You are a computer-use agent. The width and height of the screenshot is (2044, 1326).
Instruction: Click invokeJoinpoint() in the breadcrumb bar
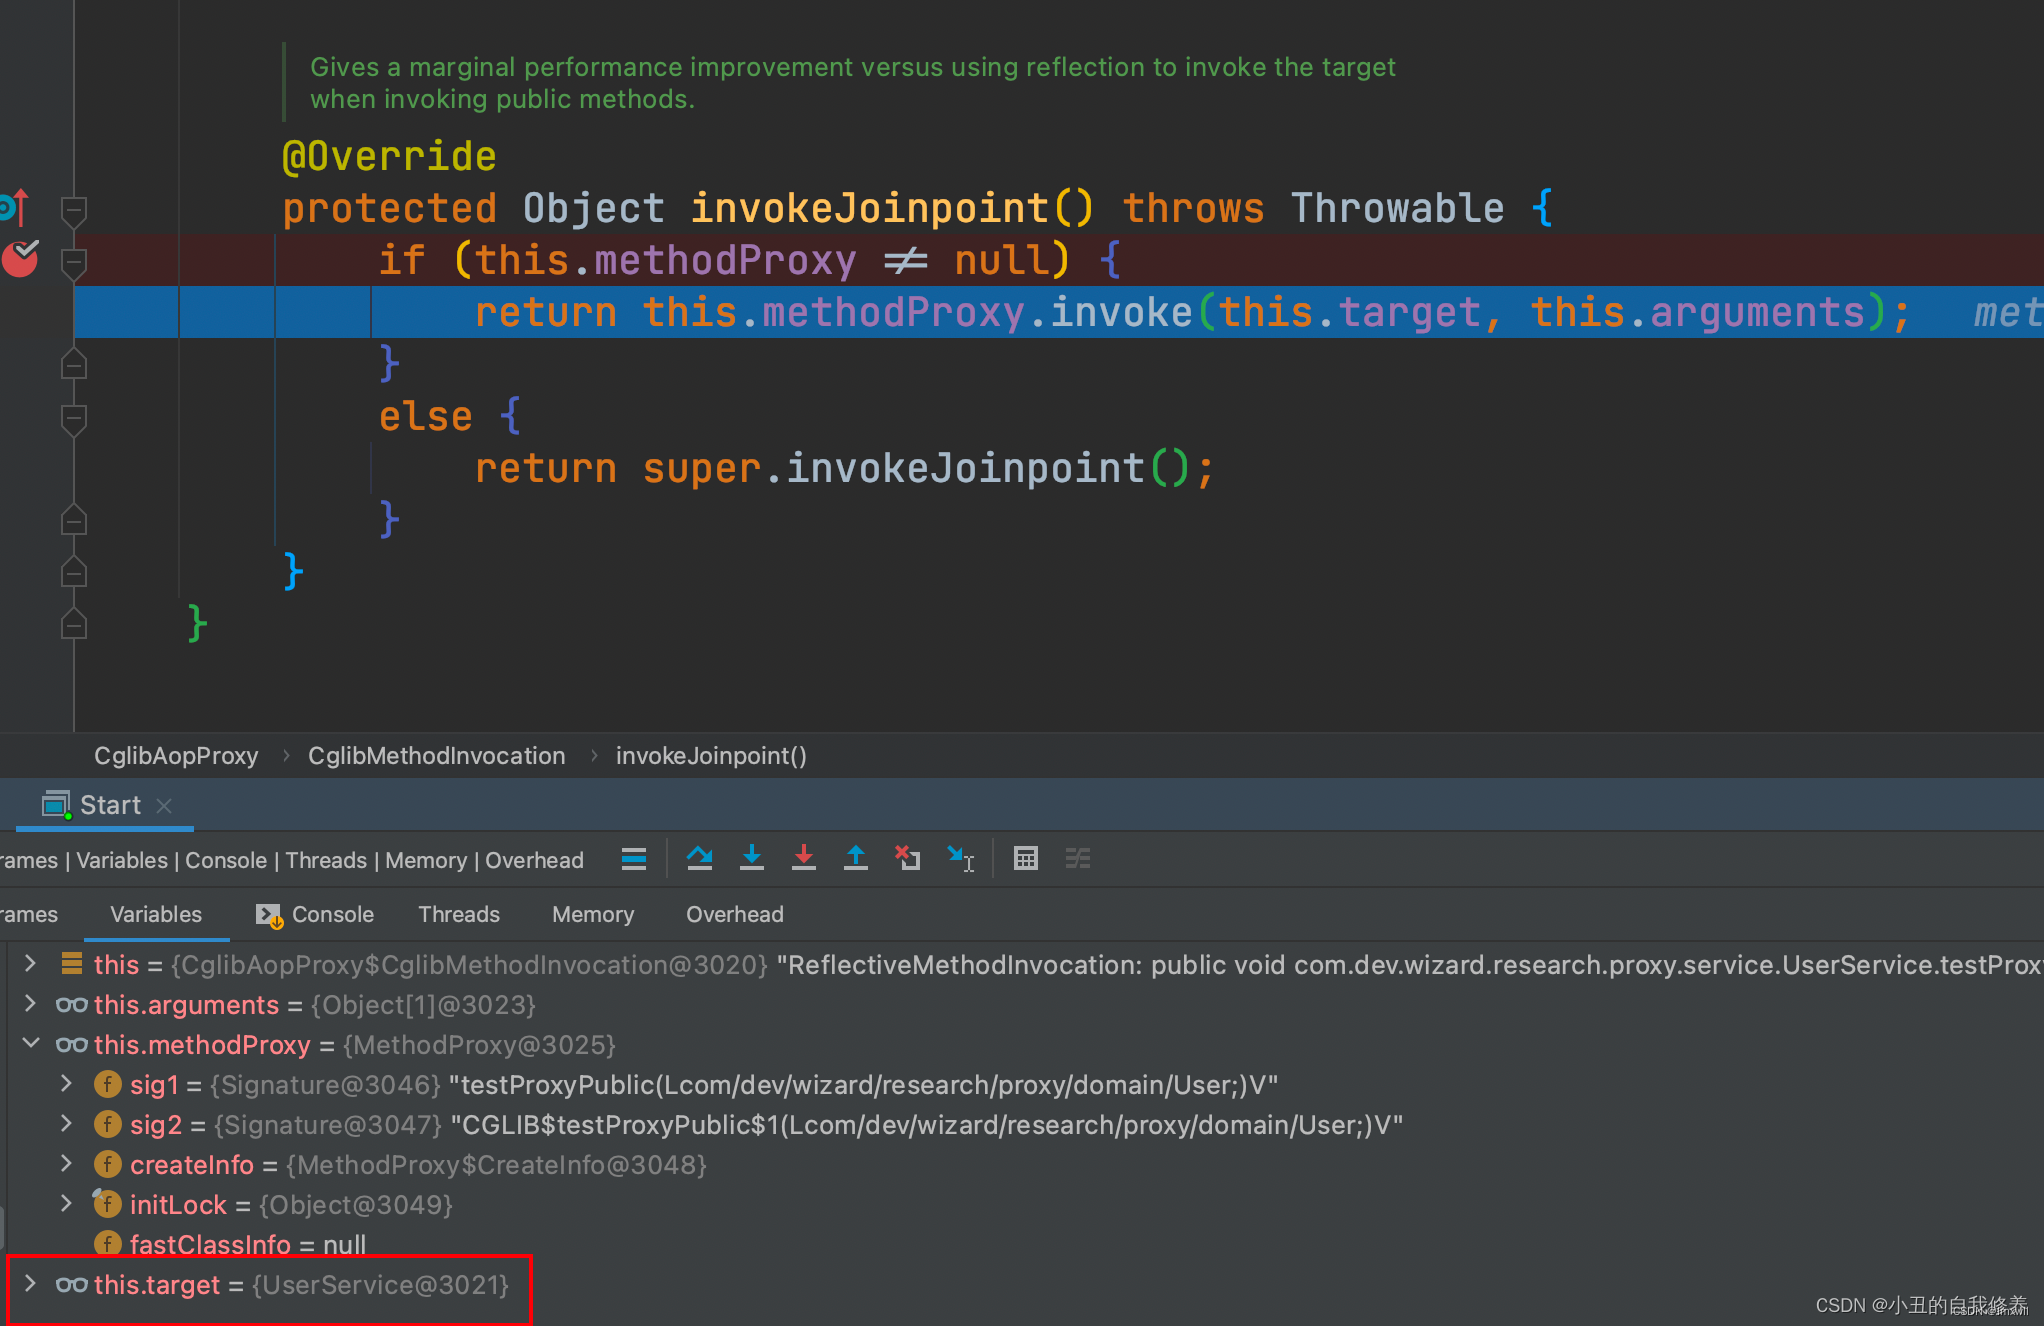pyautogui.click(x=711, y=756)
